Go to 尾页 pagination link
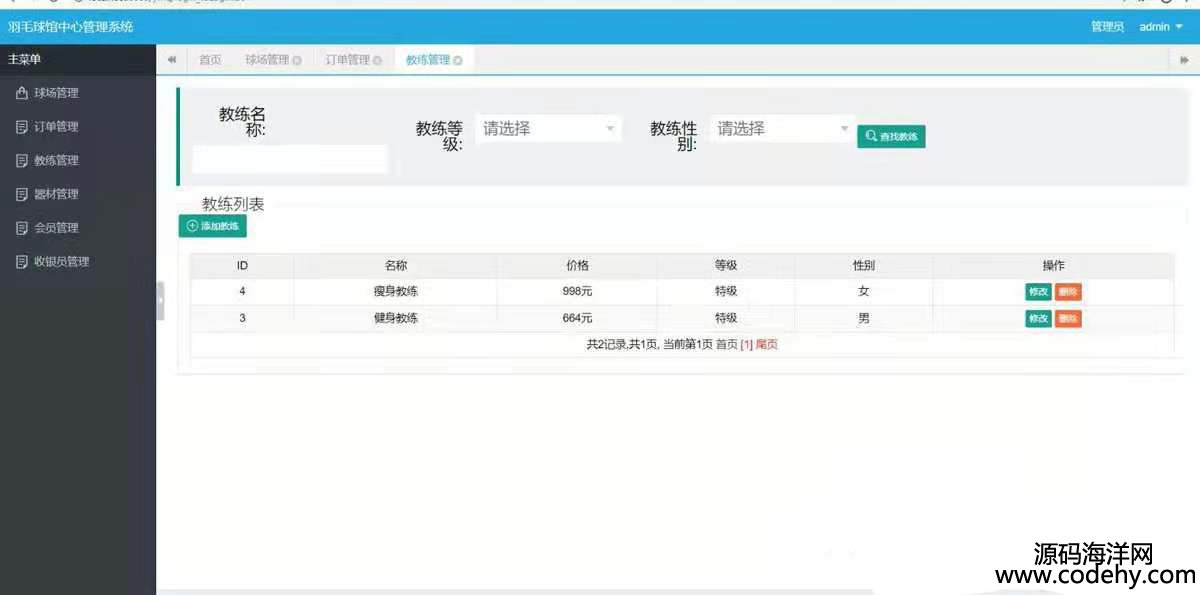 [x=766, y=345]
